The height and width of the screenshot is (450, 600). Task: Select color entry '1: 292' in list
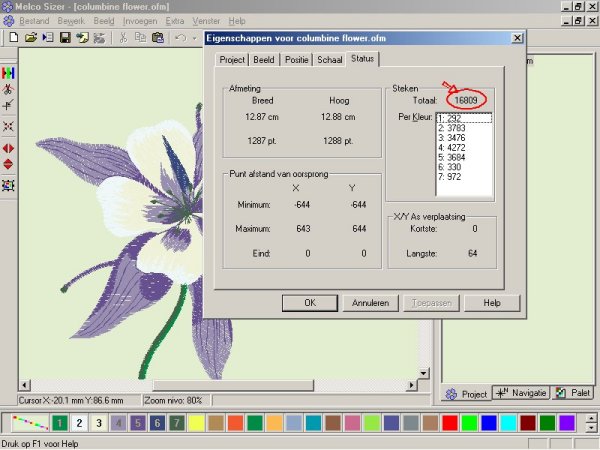click(x=464, y=118)
